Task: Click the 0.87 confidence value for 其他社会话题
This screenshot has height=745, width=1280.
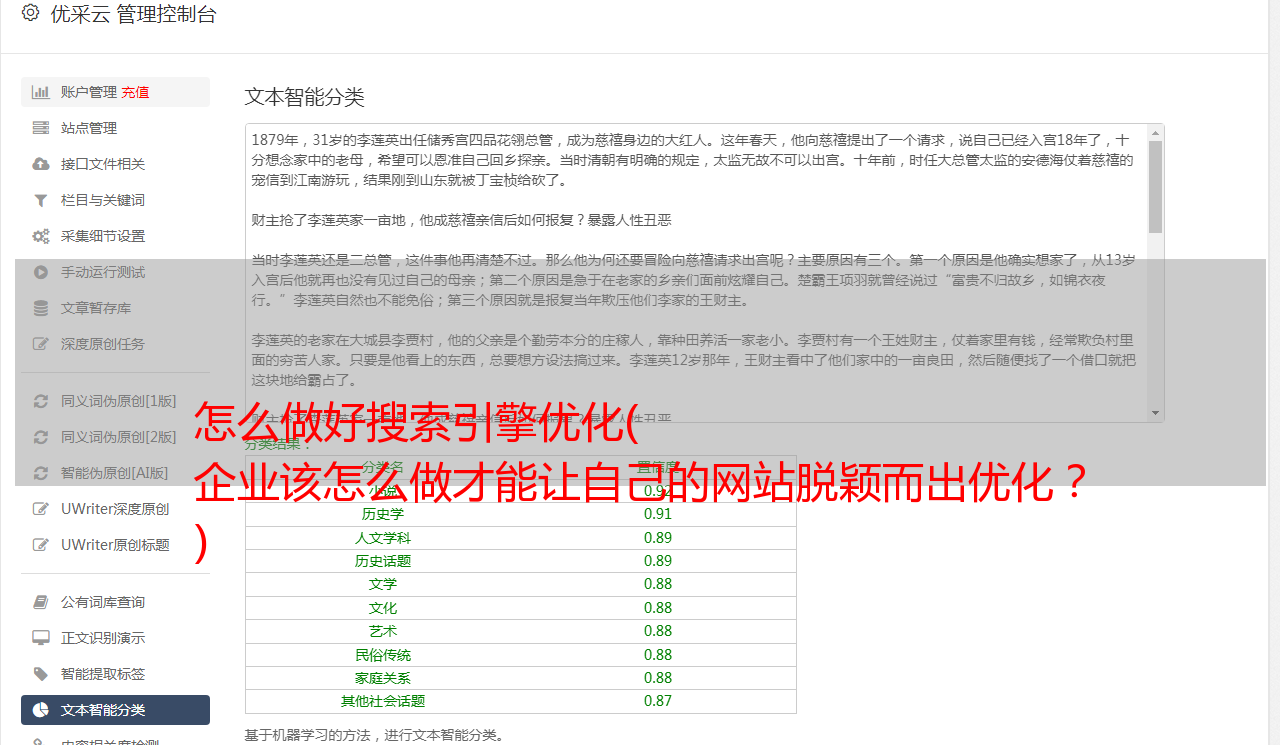Action: coord(658,701)
